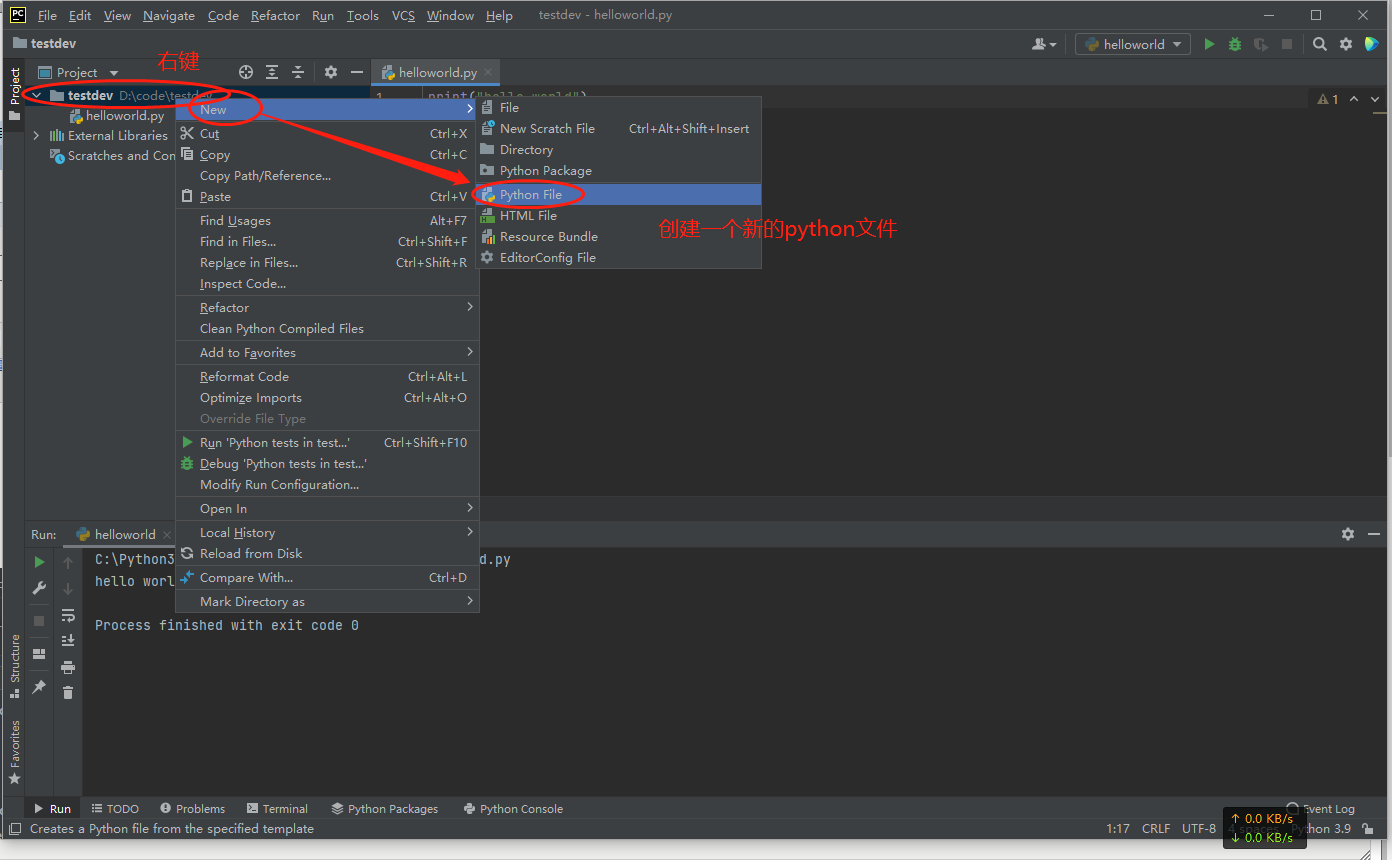Click the Run with Coverage icon
Image resolution: width=1392 pixels, height=860 pixels.
(x=1261, y=44)
